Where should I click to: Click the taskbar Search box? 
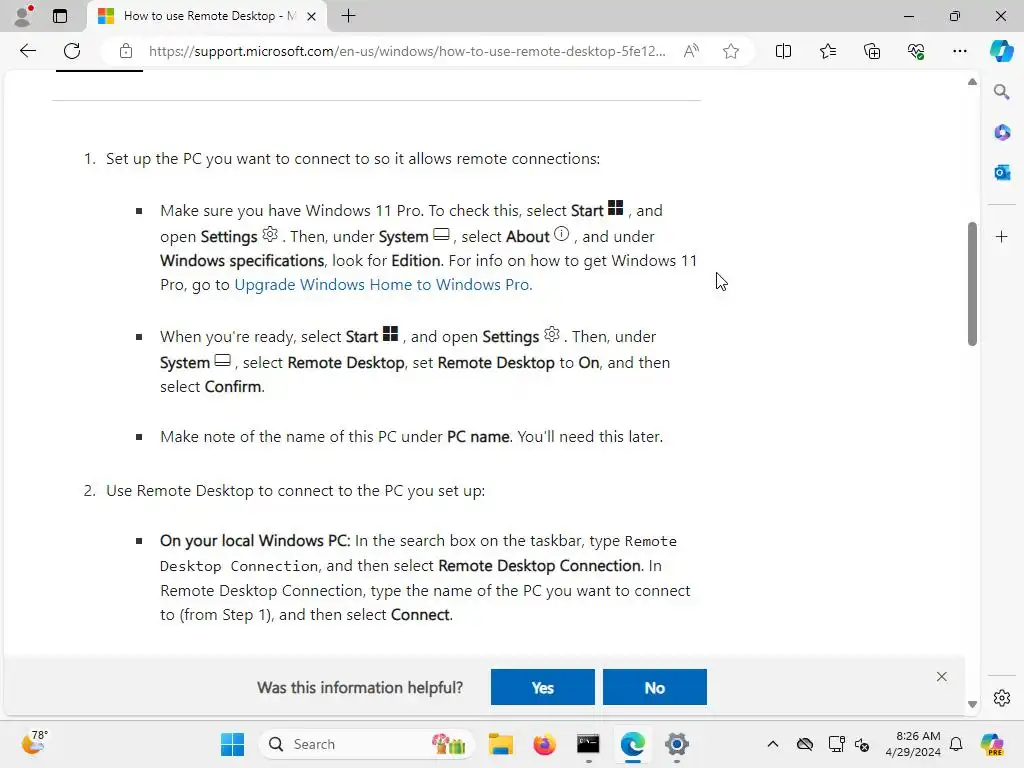tap(366, 744)
